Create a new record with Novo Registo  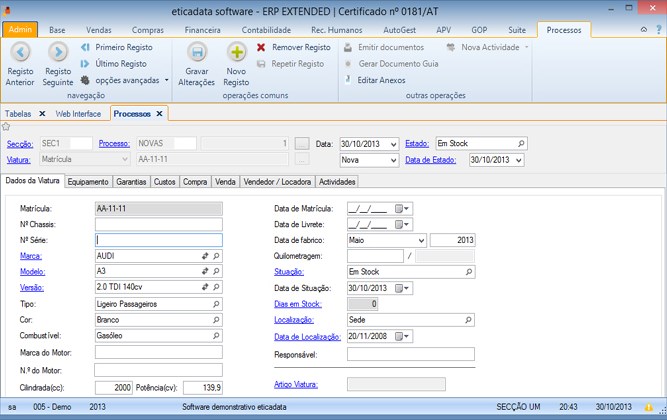click(237, 52)
